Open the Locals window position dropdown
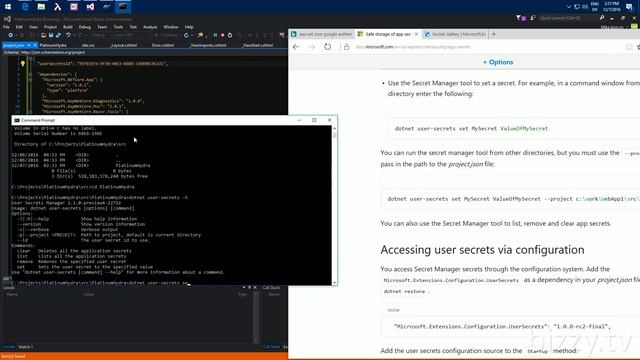 click(x=244, y=288)
